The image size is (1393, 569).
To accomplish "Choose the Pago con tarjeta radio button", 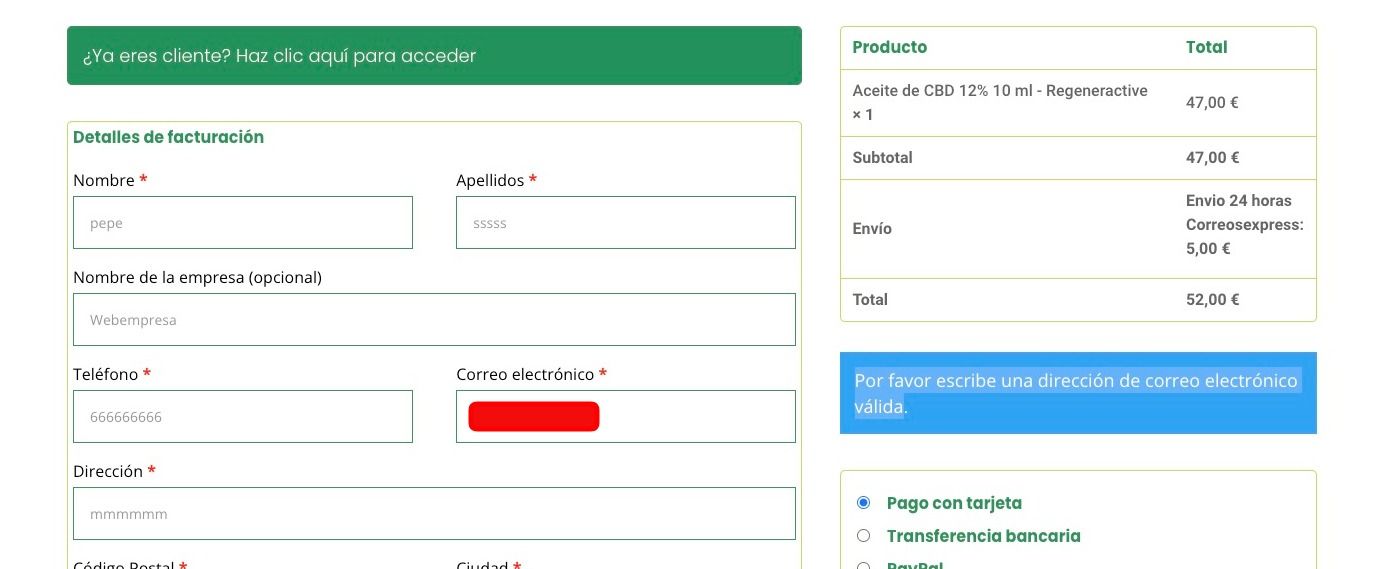I will click(x=864, y=503).
